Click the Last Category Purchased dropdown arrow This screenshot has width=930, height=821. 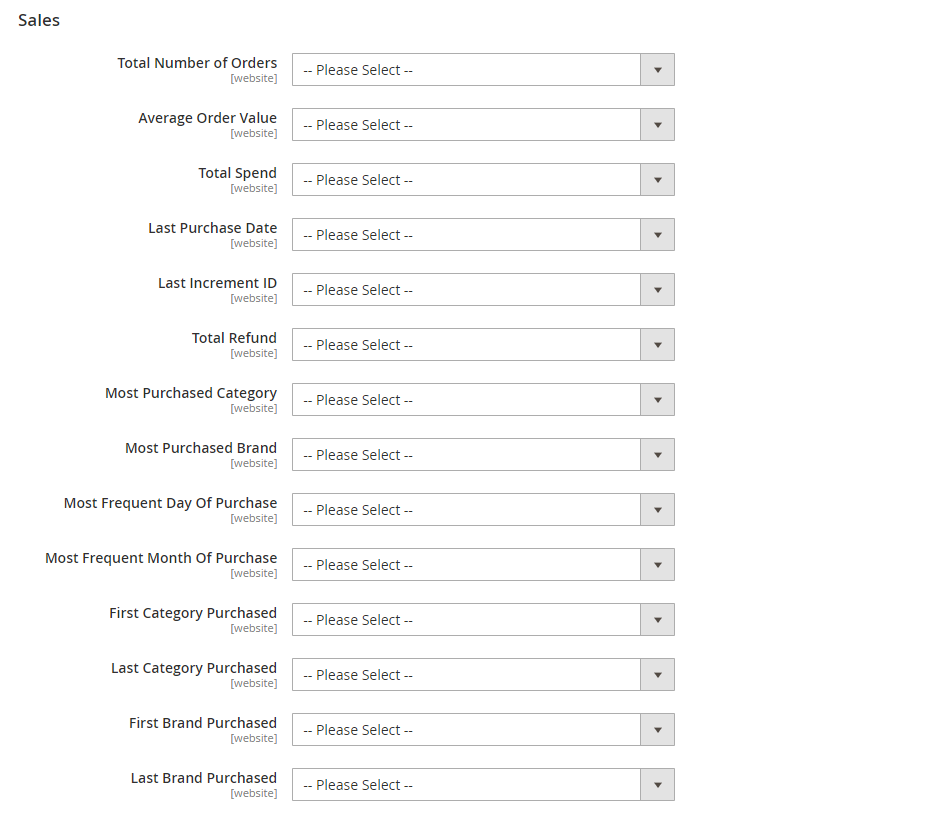657,674
